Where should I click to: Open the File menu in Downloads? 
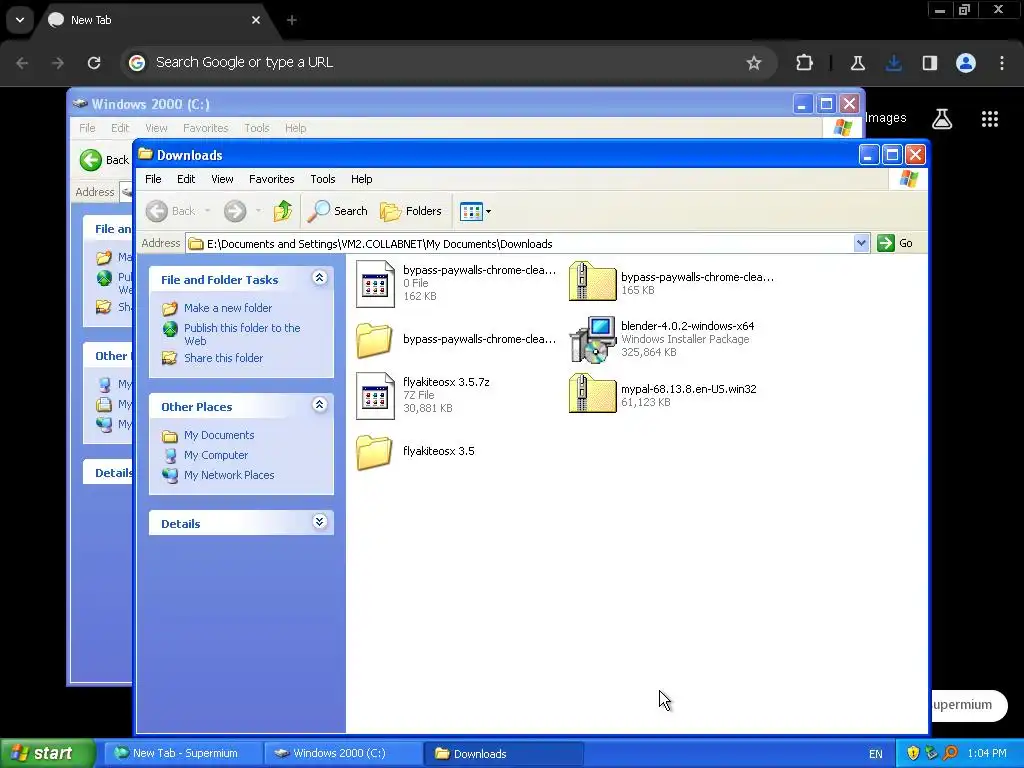153,179
